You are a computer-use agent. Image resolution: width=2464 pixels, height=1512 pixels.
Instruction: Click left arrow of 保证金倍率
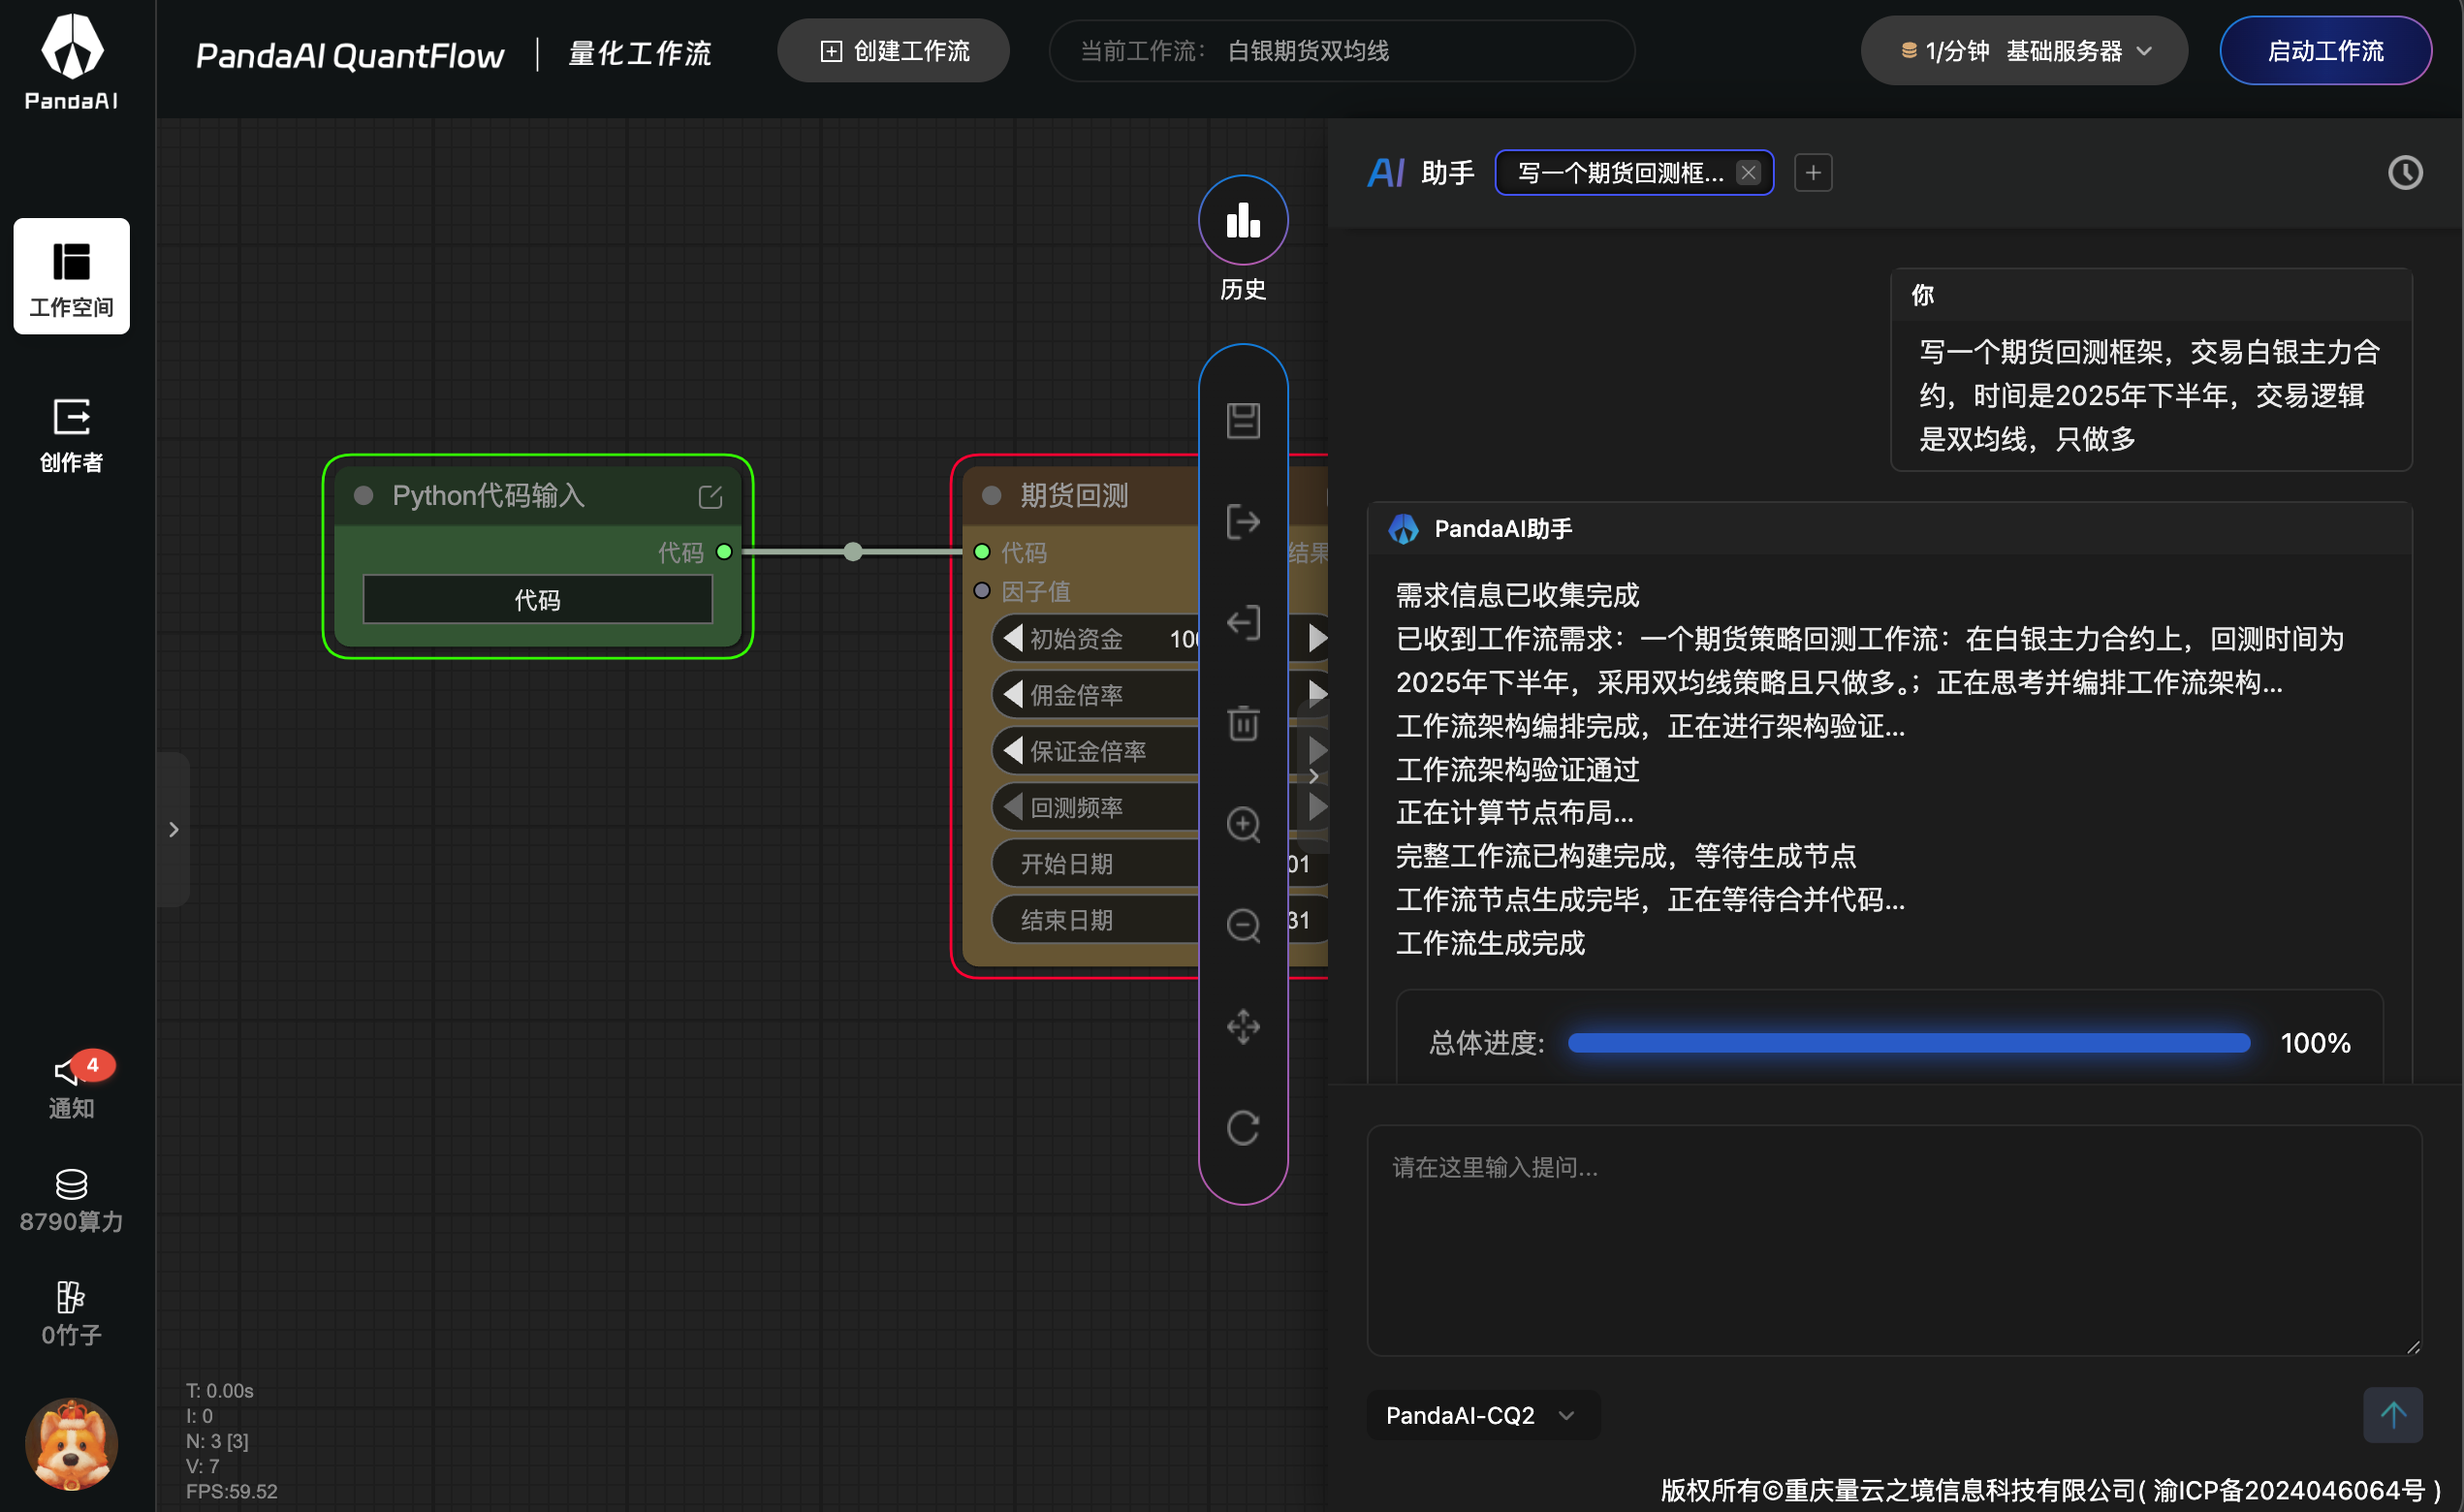point(1013,750)
